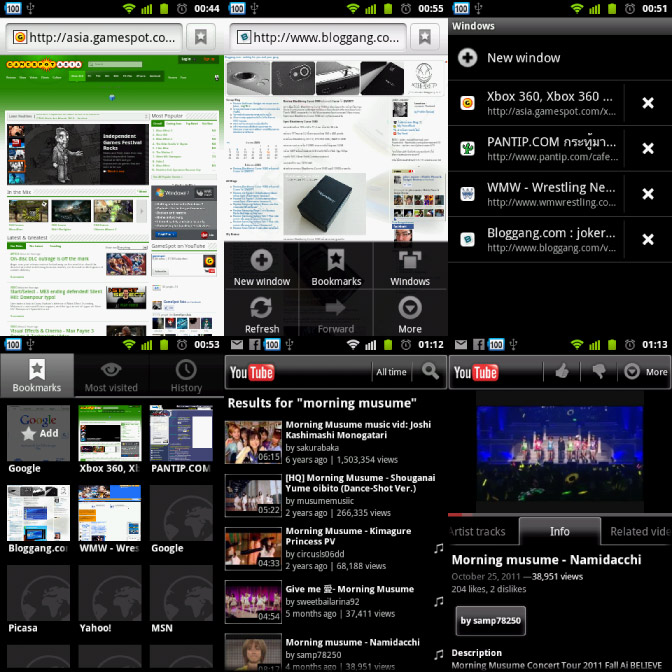The image size is (672, 672).
Task: Tap Refresh in the browser menu
Action: [261, 314]
